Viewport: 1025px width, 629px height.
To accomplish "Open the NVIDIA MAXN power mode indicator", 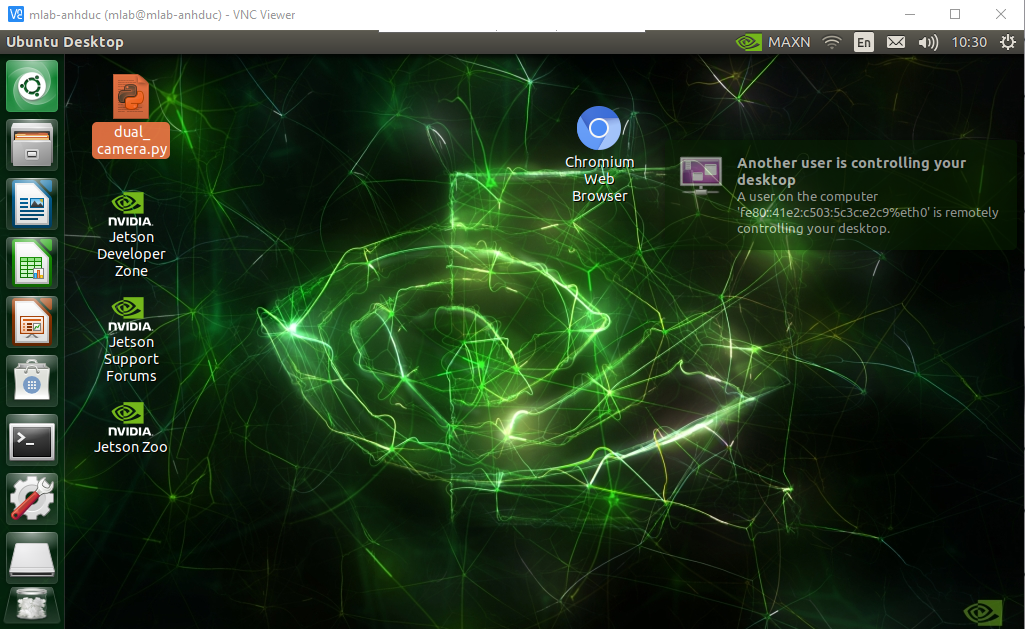I will coord(773,42).
